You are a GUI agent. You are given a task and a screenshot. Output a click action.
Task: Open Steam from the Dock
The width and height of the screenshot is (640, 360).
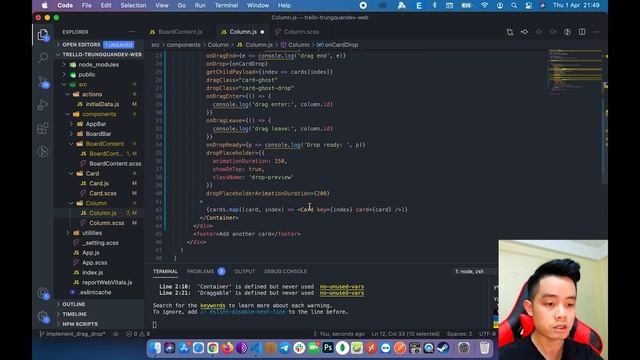point(443,348)
